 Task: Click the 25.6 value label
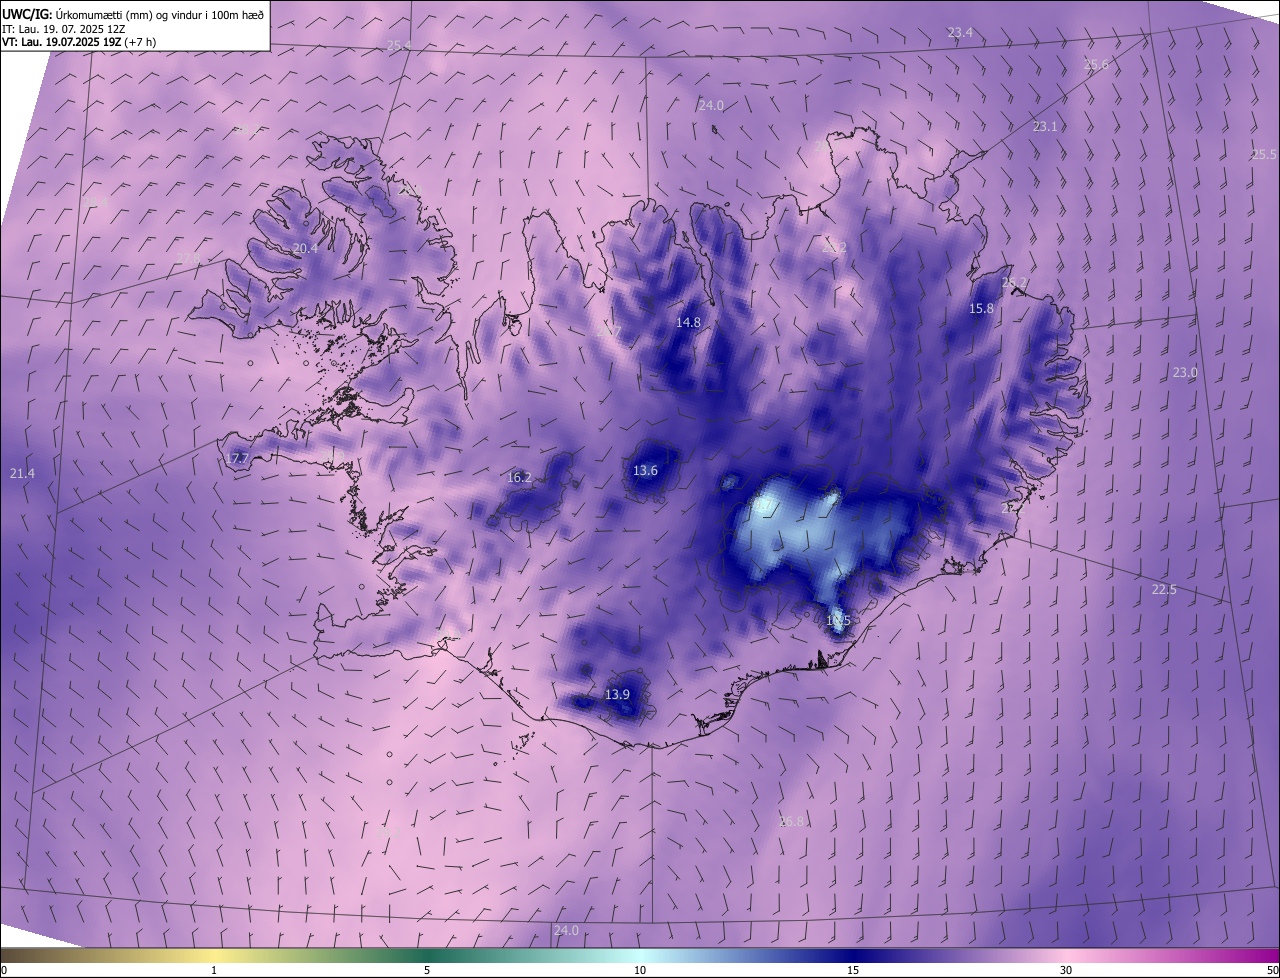point(1096,65)
